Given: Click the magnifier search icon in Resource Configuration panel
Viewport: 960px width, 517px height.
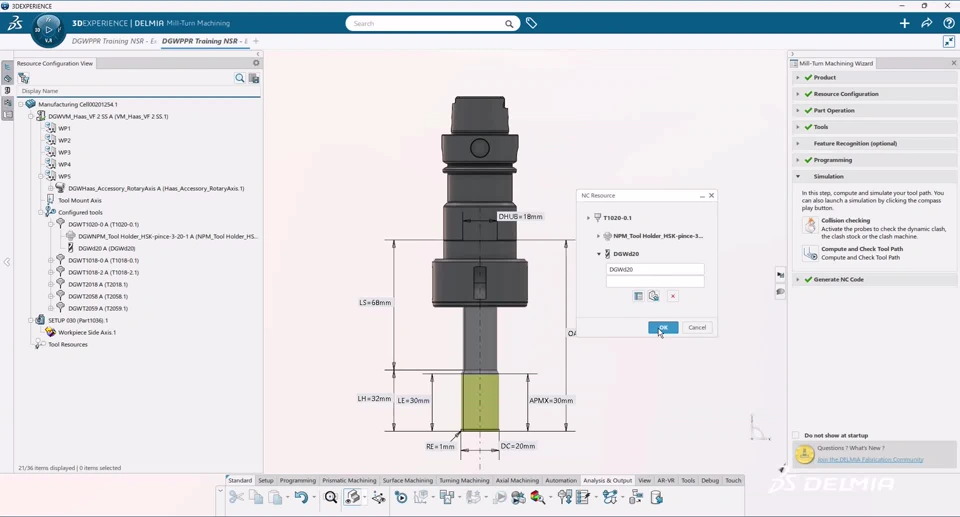Looking at the screenshot, I should tap(239, 78).
